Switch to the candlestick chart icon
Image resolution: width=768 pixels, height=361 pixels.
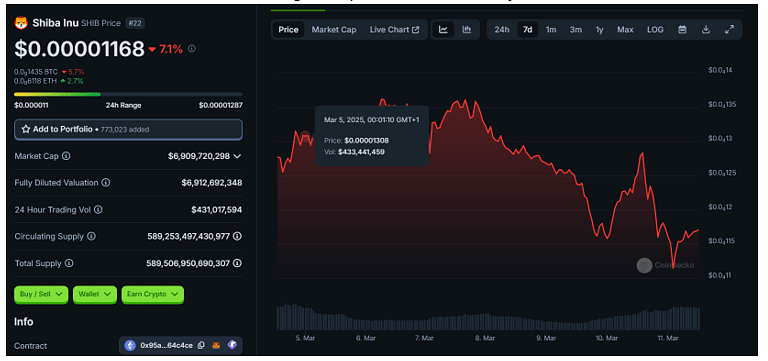coord(467,29)
